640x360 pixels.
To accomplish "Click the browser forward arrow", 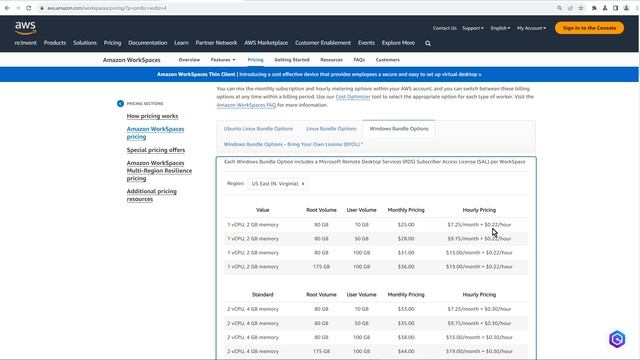I will click(x=18, y=8).
